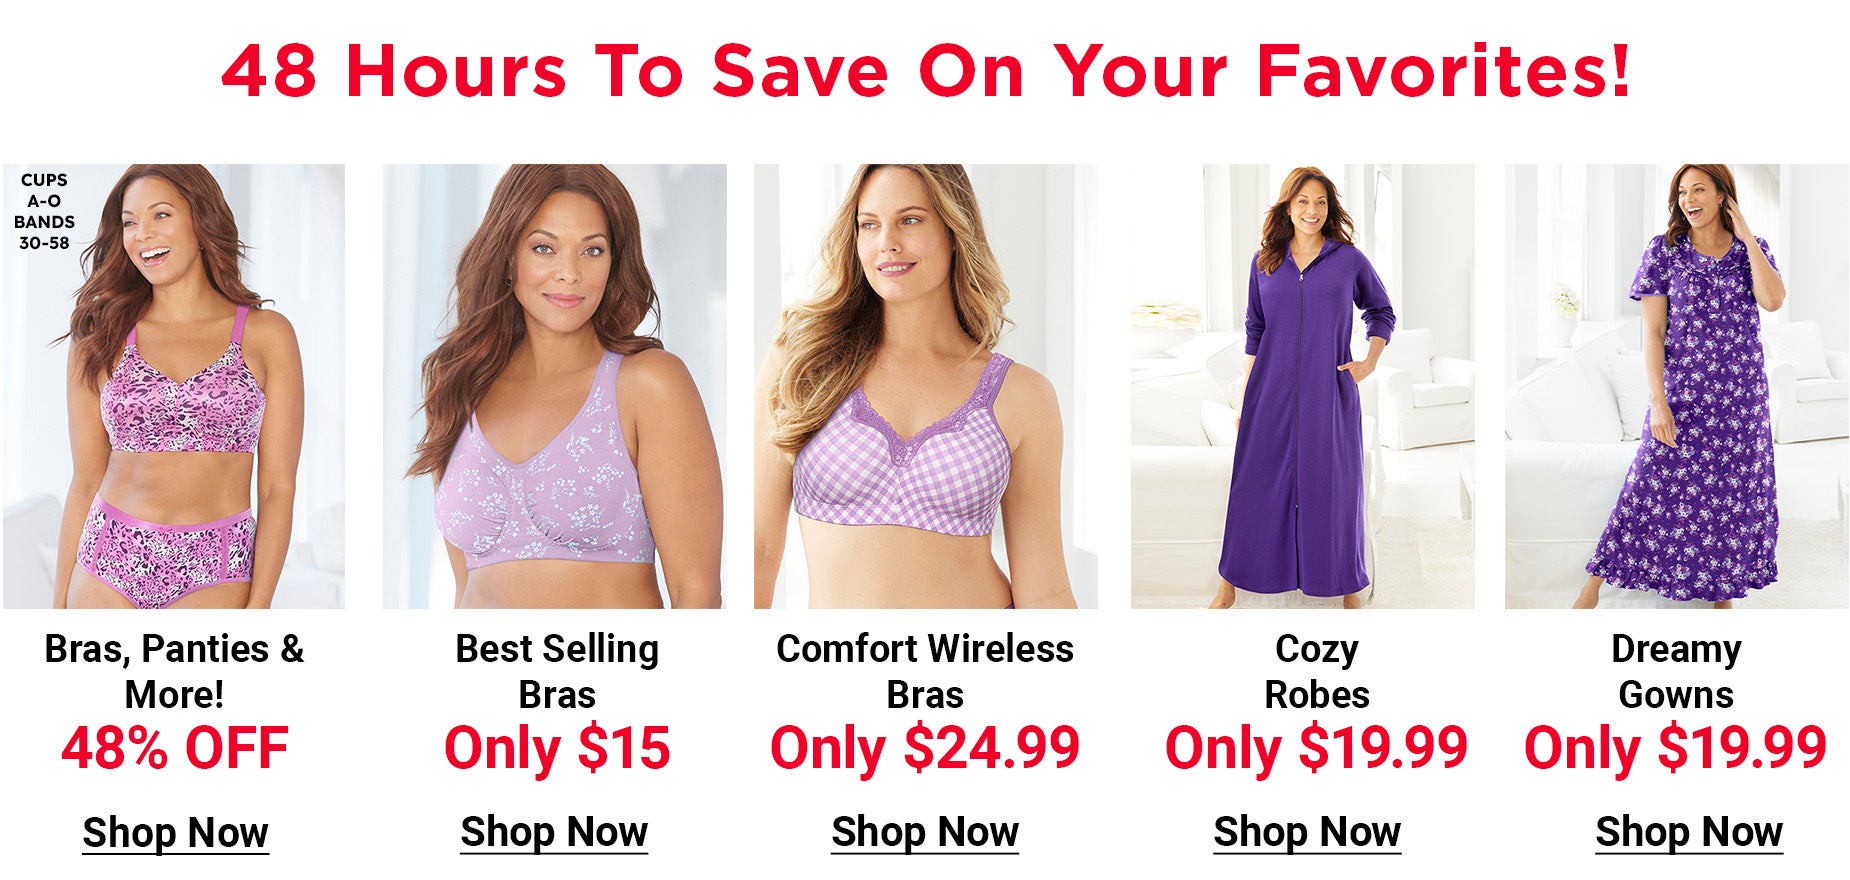1850x880 pixels.
Task: Pick the Only $19.99 price under Cozy Robes
Action: click(1316, 748)
